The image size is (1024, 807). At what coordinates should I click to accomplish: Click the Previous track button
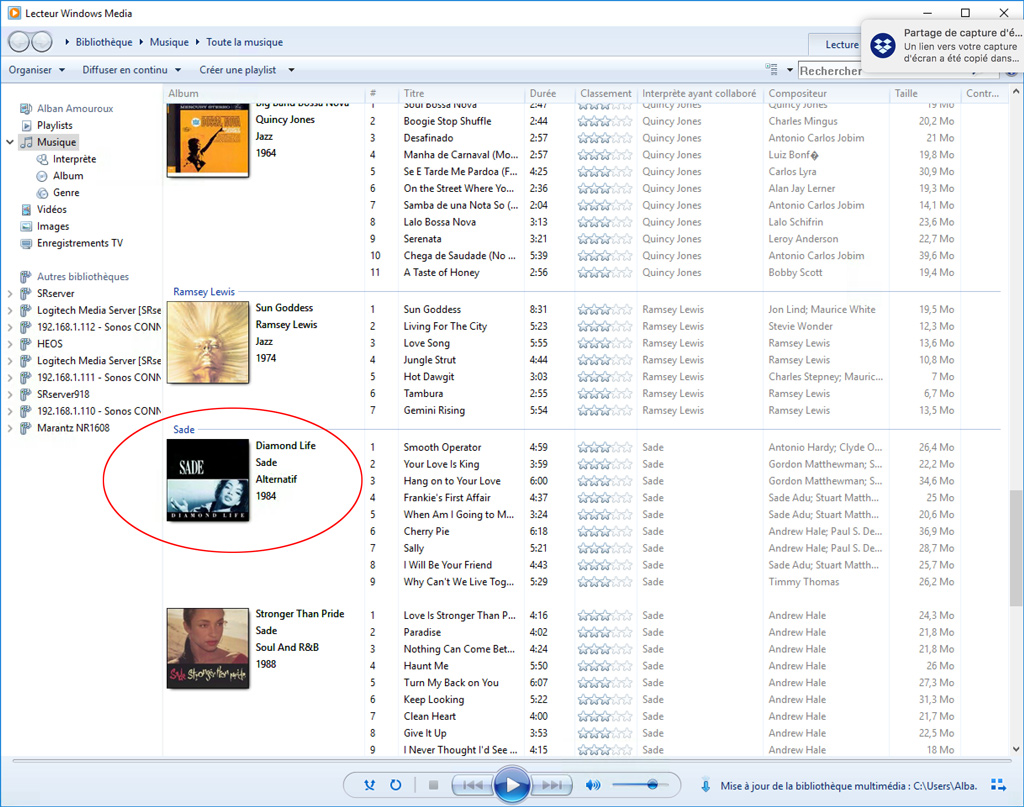(x=472, y=785)
